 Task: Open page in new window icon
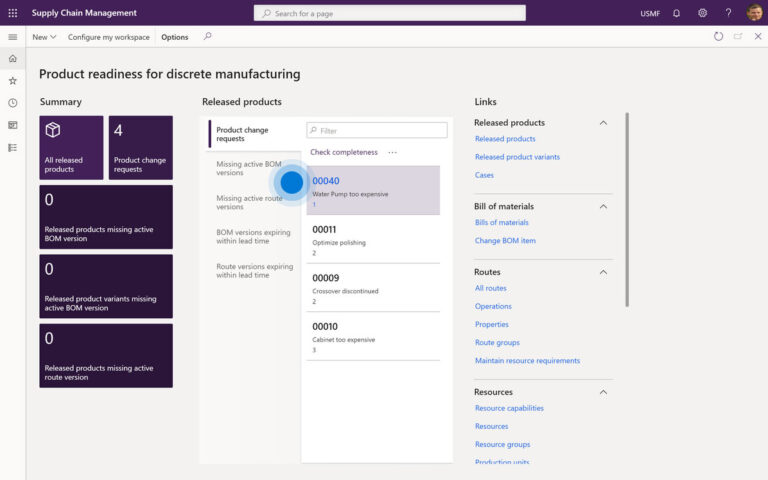click(738, 36)
